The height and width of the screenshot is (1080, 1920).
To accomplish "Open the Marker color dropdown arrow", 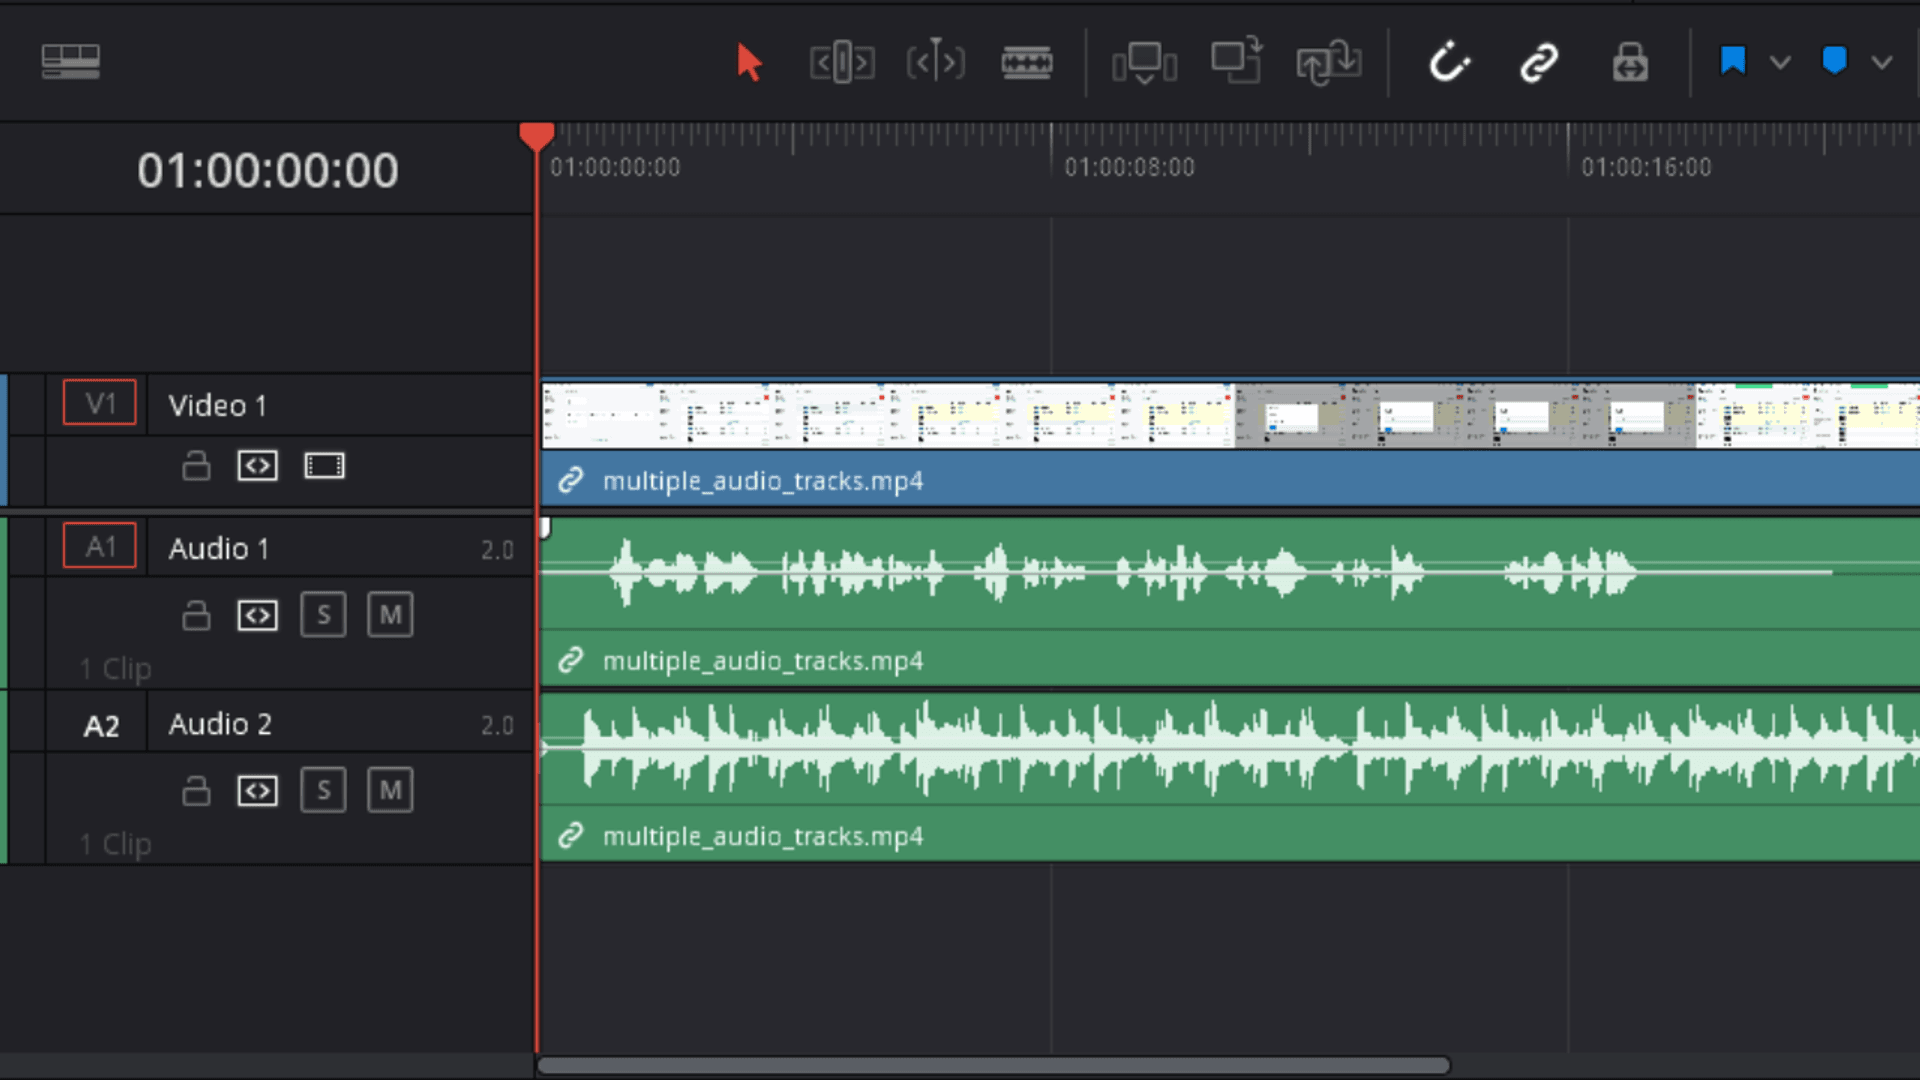I will 1882,62.
